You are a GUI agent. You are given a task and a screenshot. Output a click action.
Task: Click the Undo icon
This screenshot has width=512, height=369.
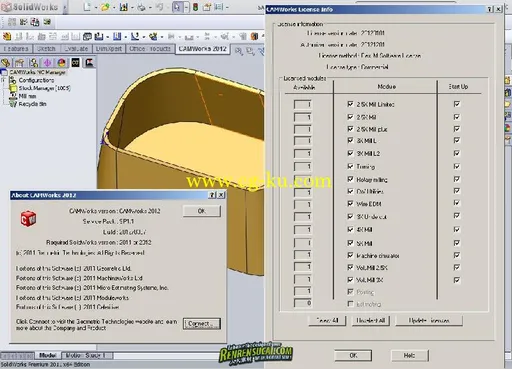160,7
